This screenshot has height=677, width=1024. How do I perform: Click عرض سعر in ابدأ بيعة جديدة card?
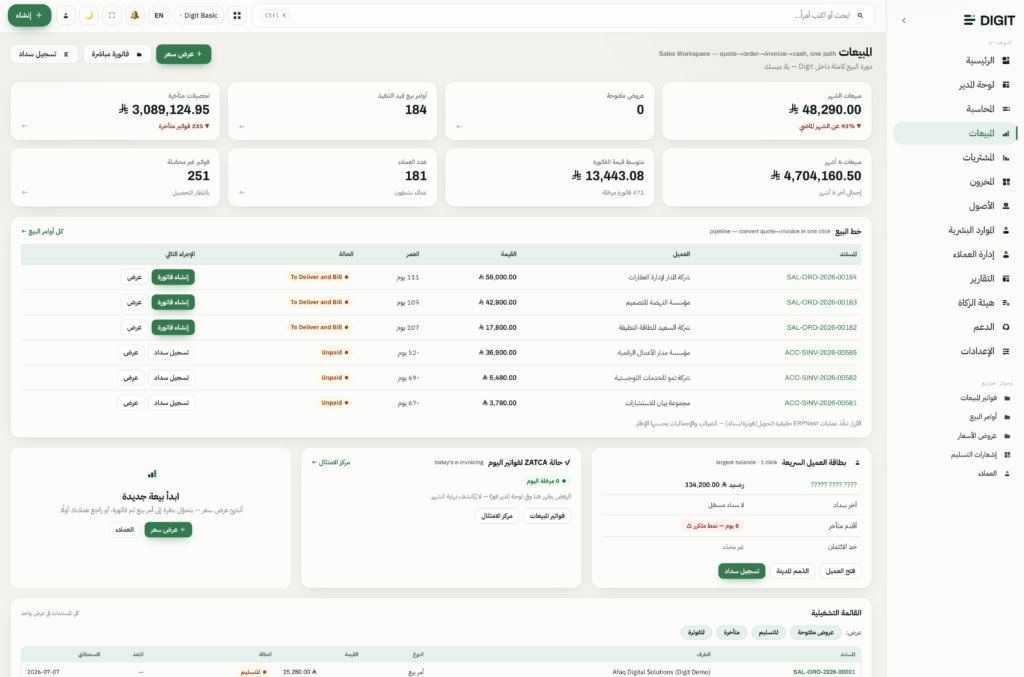168,529
